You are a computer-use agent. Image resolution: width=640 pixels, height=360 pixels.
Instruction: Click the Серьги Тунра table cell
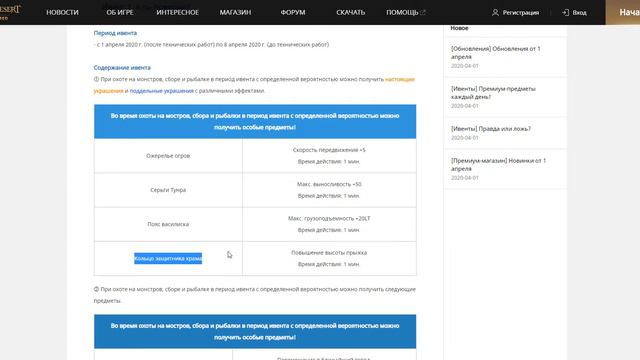tap(168, 190)
